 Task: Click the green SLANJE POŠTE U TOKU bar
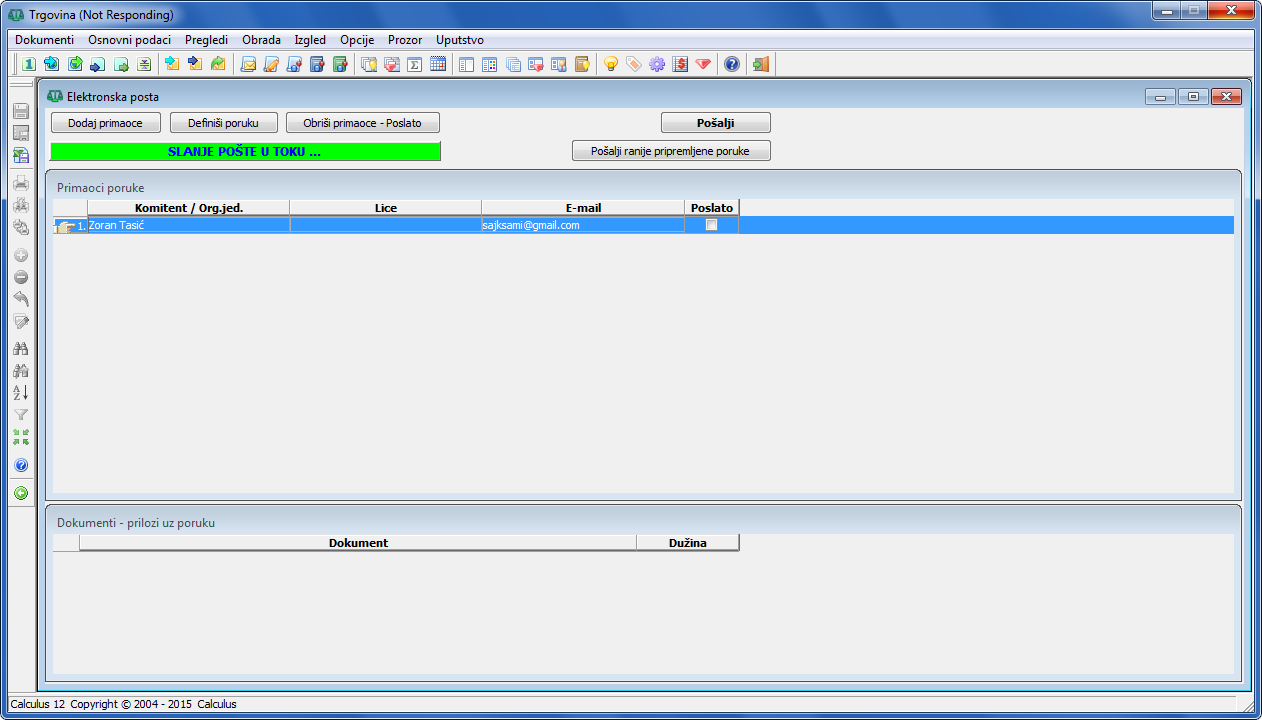245,152
